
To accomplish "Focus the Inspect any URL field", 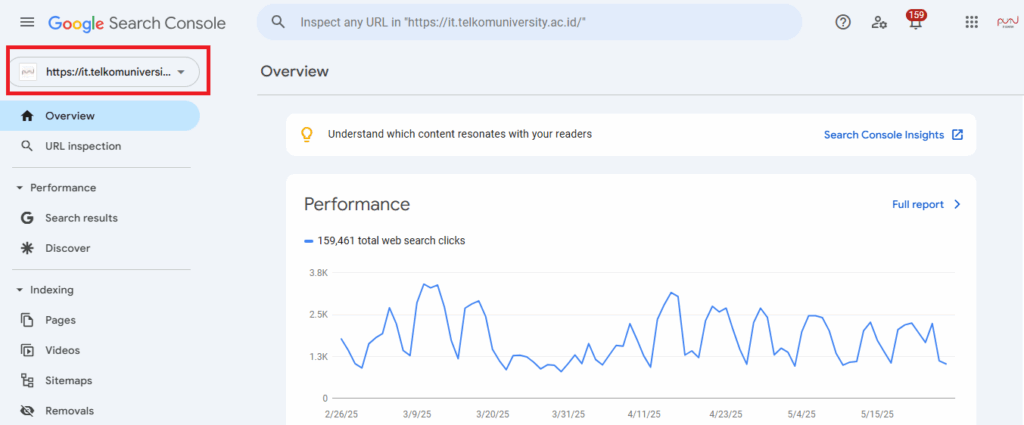I will coord(529,22).
